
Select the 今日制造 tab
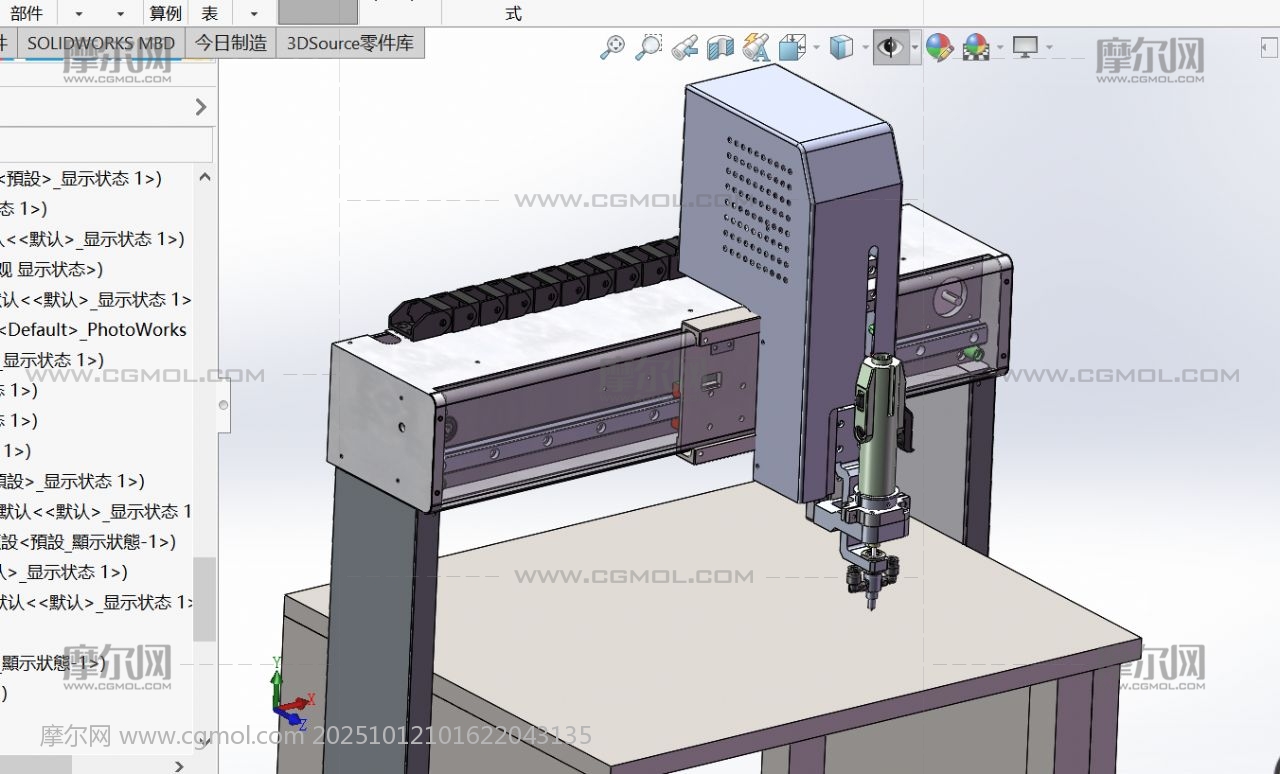pos(230,43)
